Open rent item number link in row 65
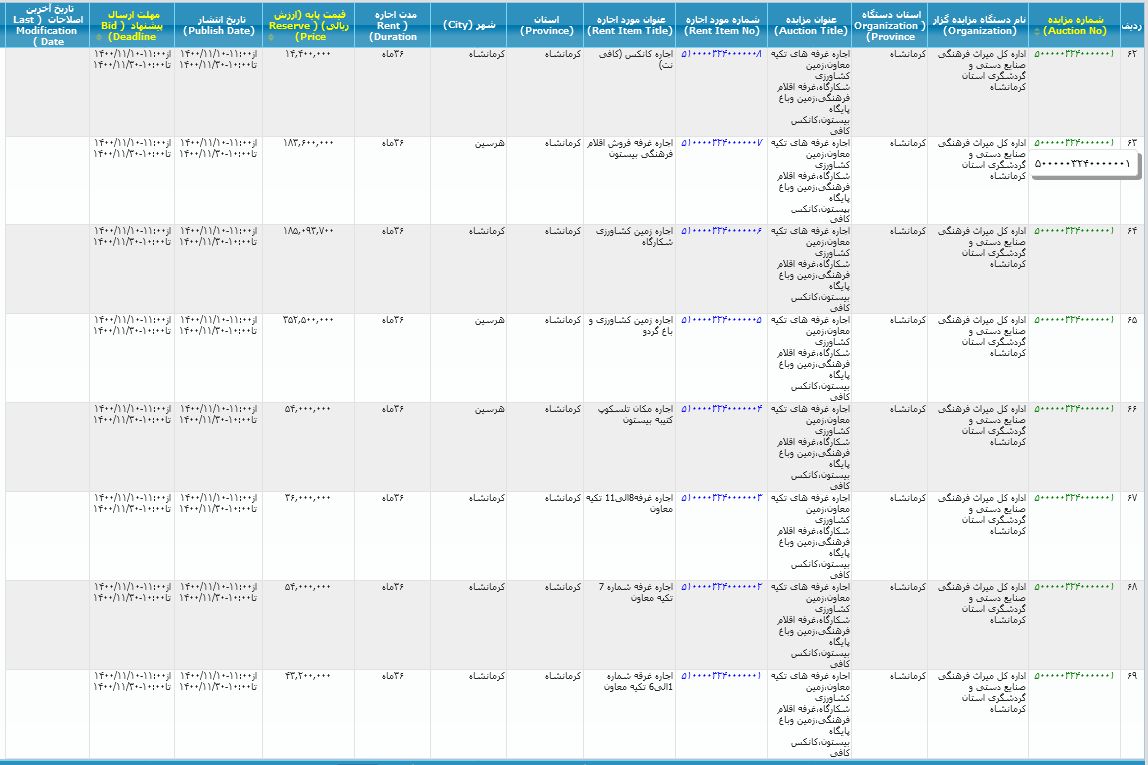Image resolution: width=1148 pixels, height=765 pixels. (x=720, y=320)
